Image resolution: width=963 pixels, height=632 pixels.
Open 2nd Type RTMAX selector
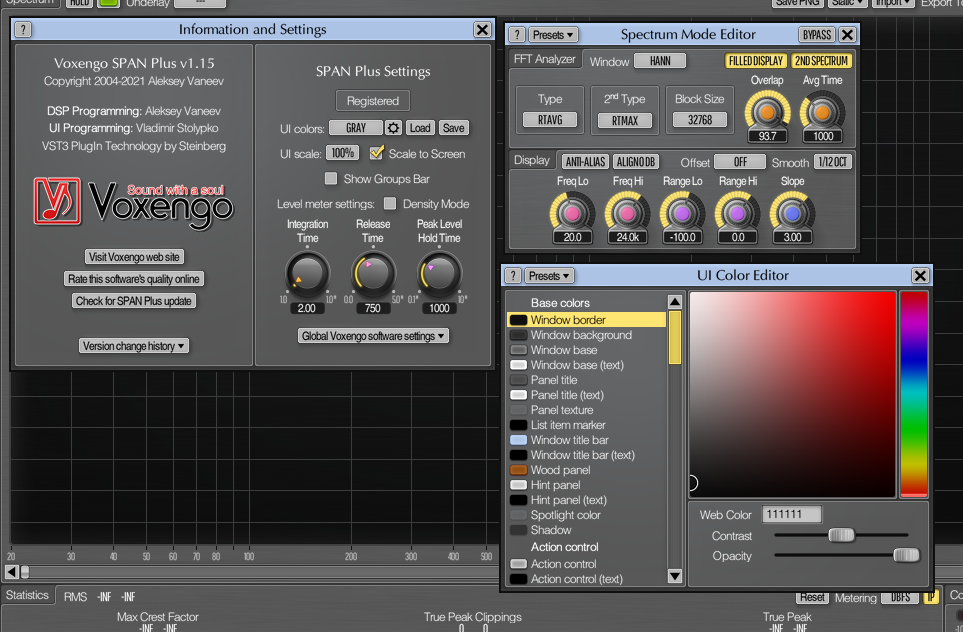click(x=625, y=120)
